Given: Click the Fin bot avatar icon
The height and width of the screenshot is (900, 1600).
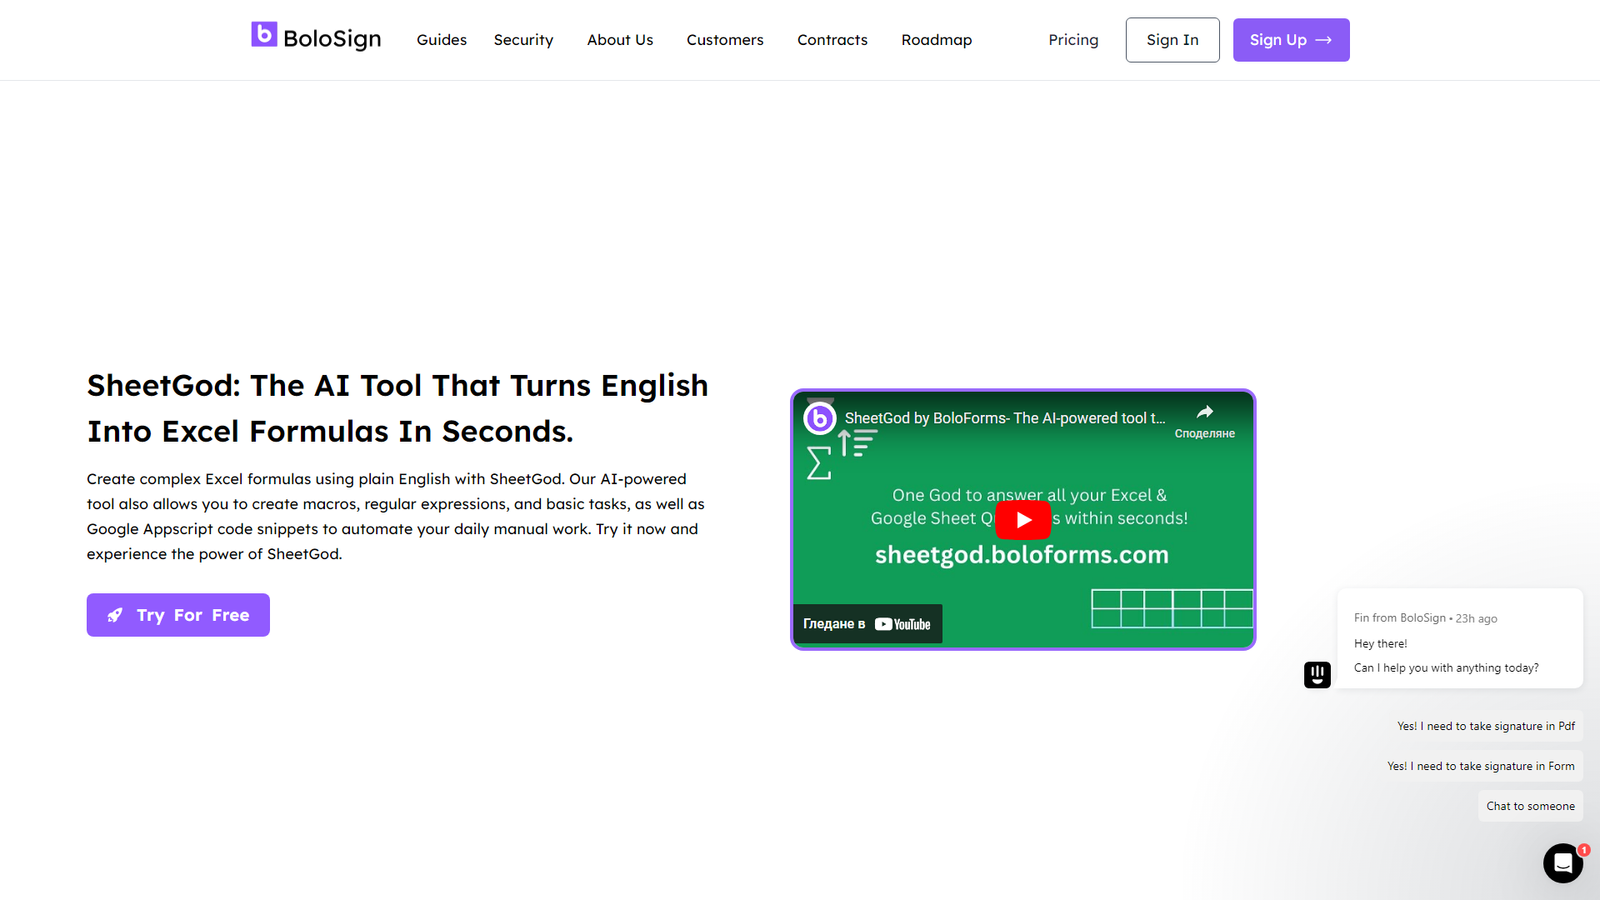Looking at the screenshot, I should (1317, 675).
